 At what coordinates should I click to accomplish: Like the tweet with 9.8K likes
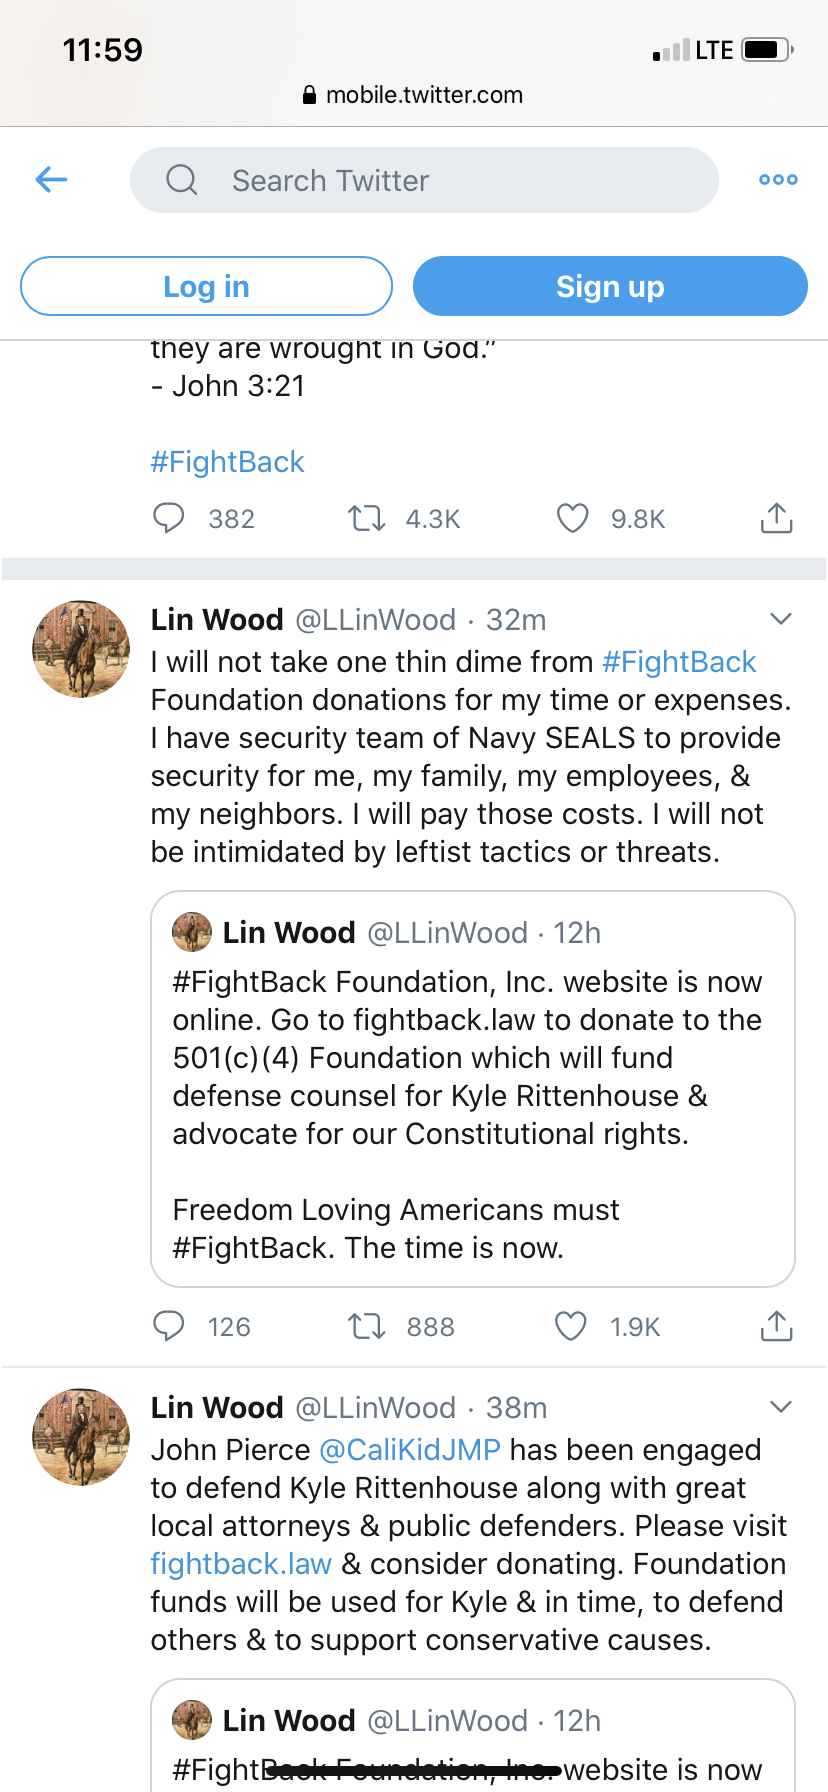[572, 518]
